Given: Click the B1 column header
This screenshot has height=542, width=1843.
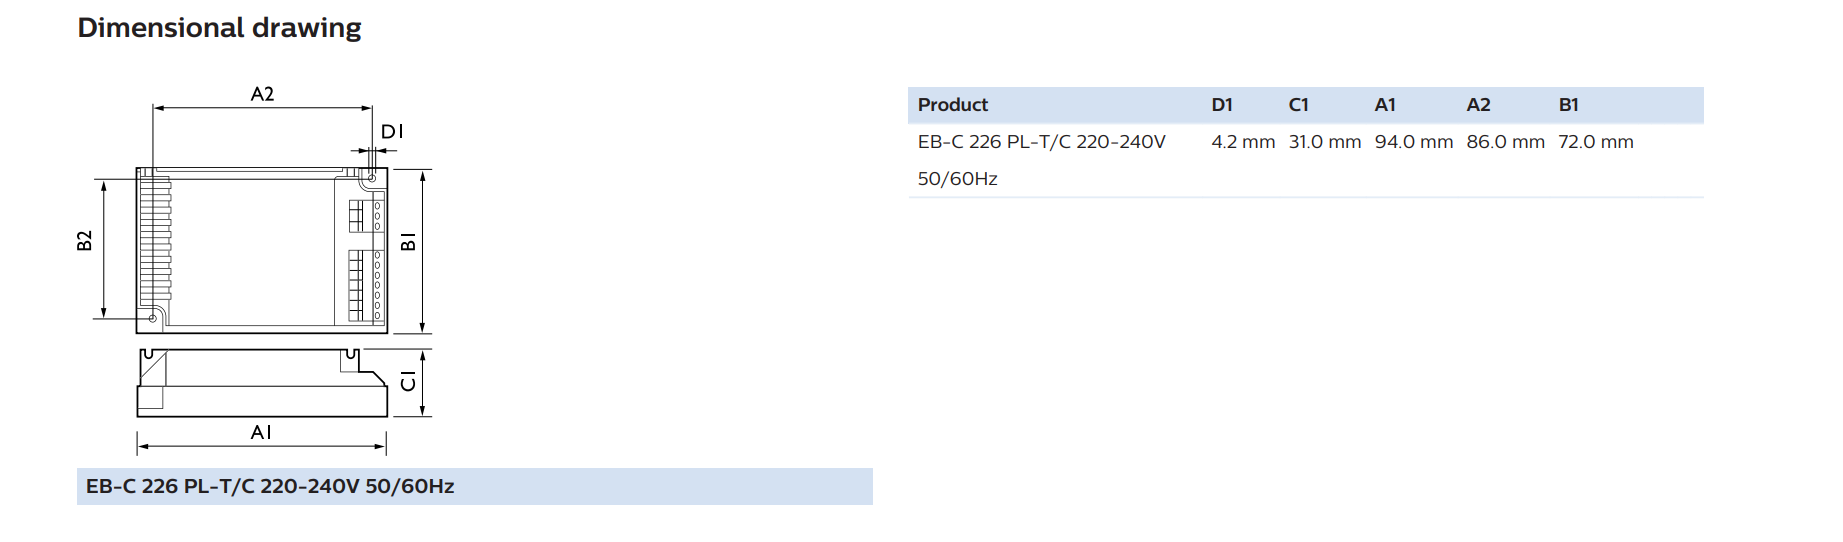Looking at the screenshot, I should point(1569,105).
